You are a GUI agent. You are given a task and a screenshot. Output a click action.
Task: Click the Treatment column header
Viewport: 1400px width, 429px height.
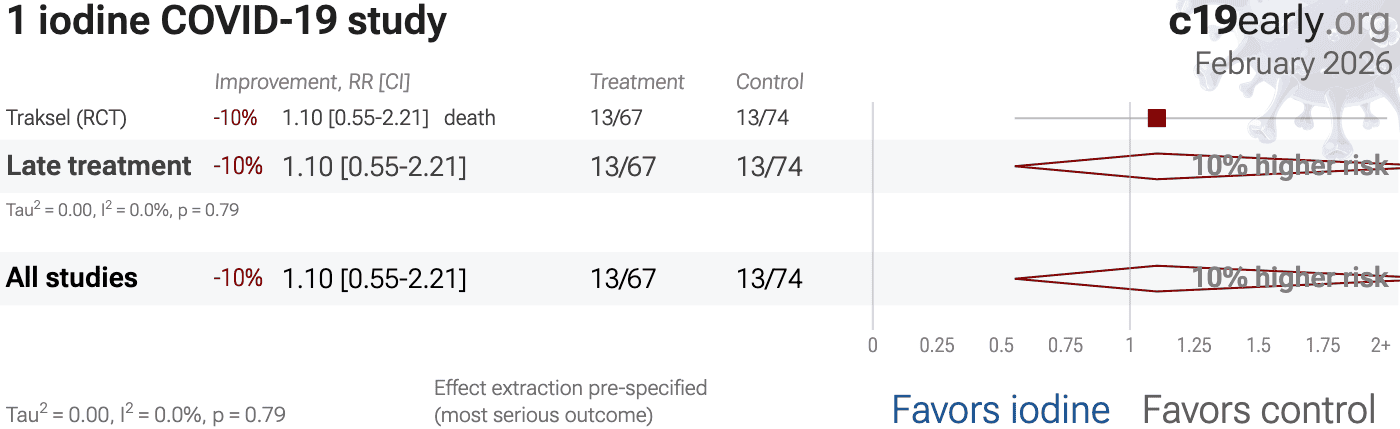point(637,82)
